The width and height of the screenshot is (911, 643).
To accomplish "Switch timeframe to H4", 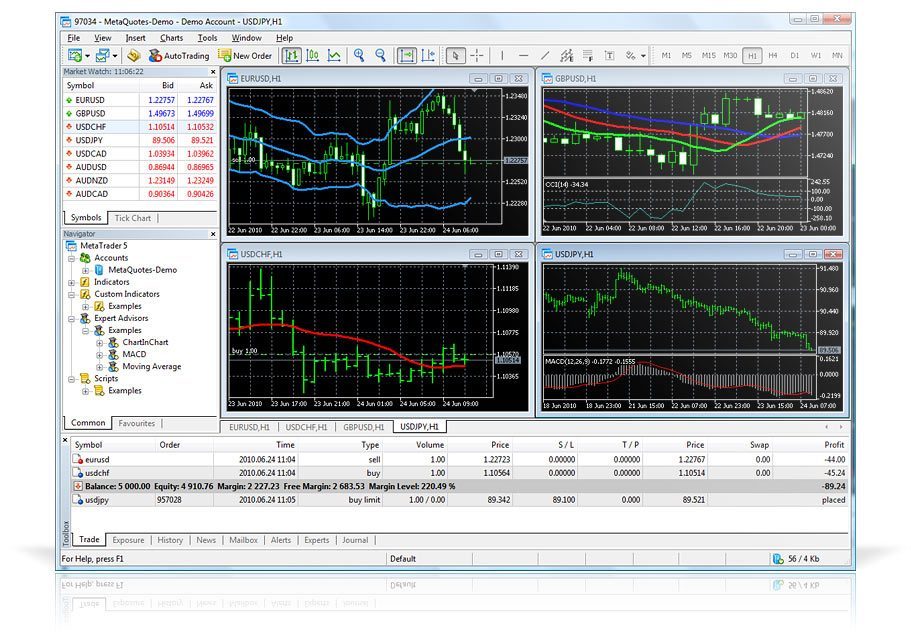I will (x=771, y=56).
